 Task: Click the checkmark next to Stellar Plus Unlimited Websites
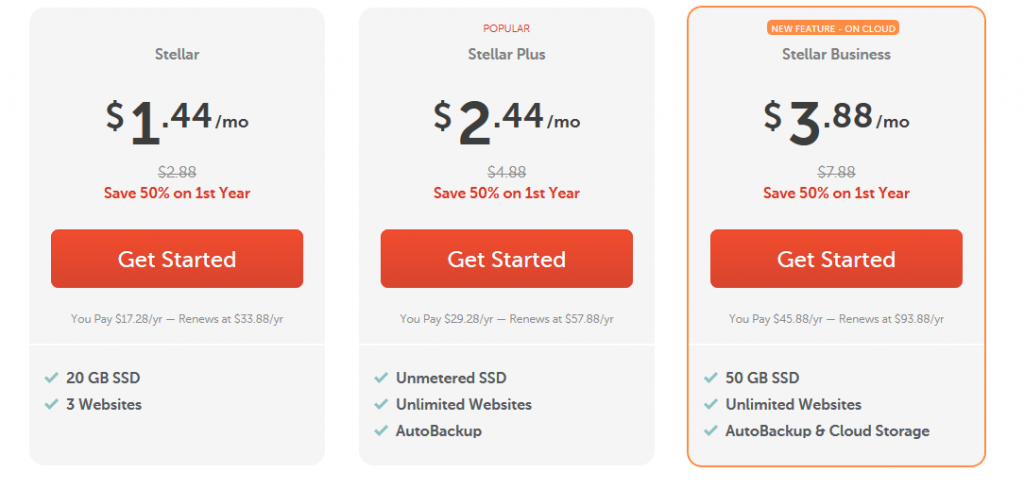pos(381,405)
